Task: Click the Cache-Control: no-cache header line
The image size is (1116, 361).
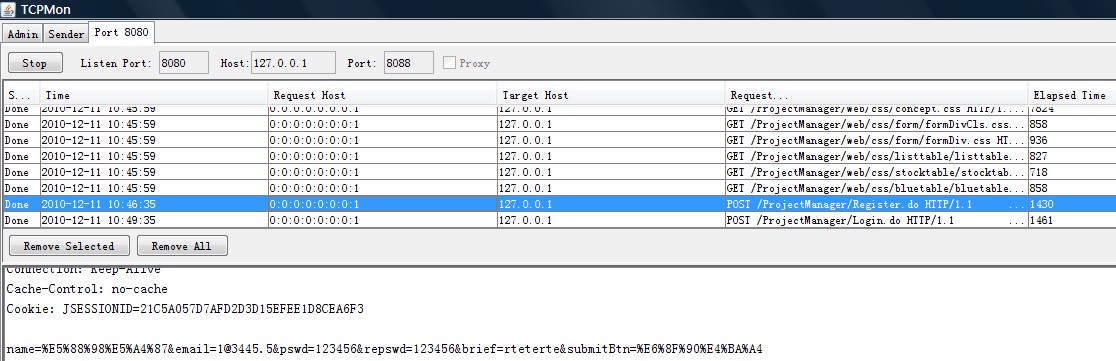Action: [x=87, y=289]
